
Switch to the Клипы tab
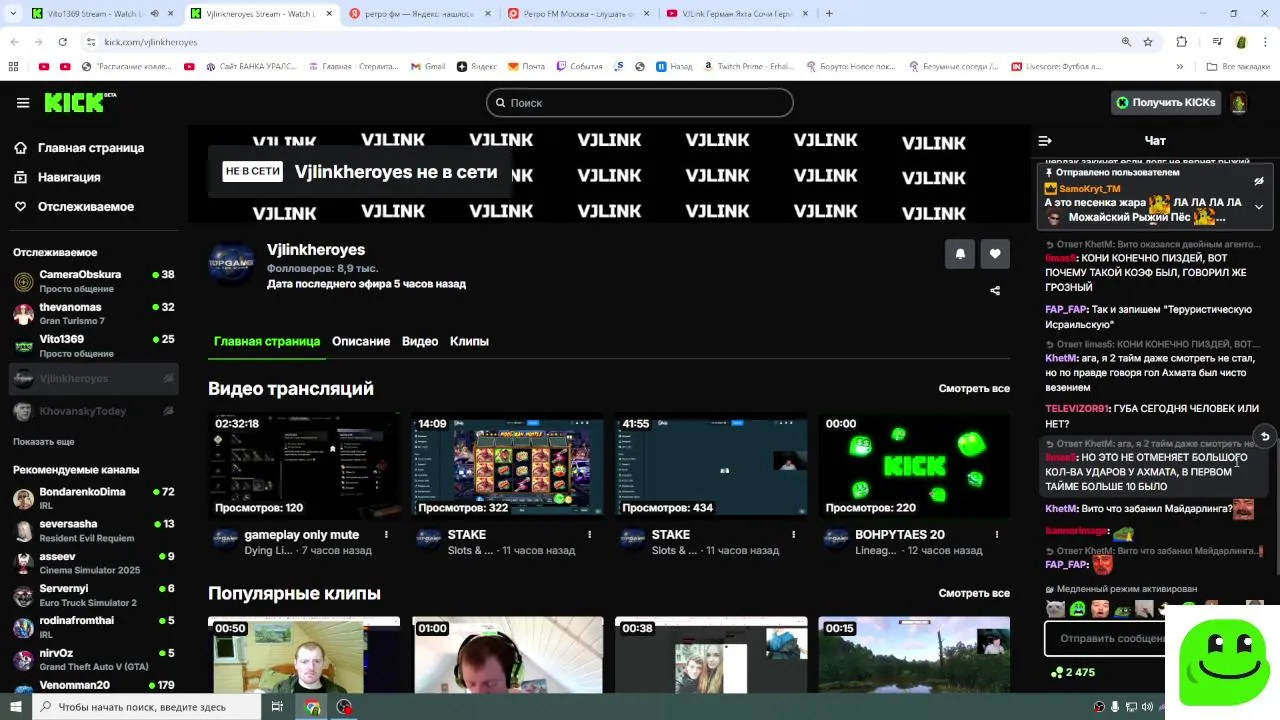pyautogui.click(x=469, y=341)
